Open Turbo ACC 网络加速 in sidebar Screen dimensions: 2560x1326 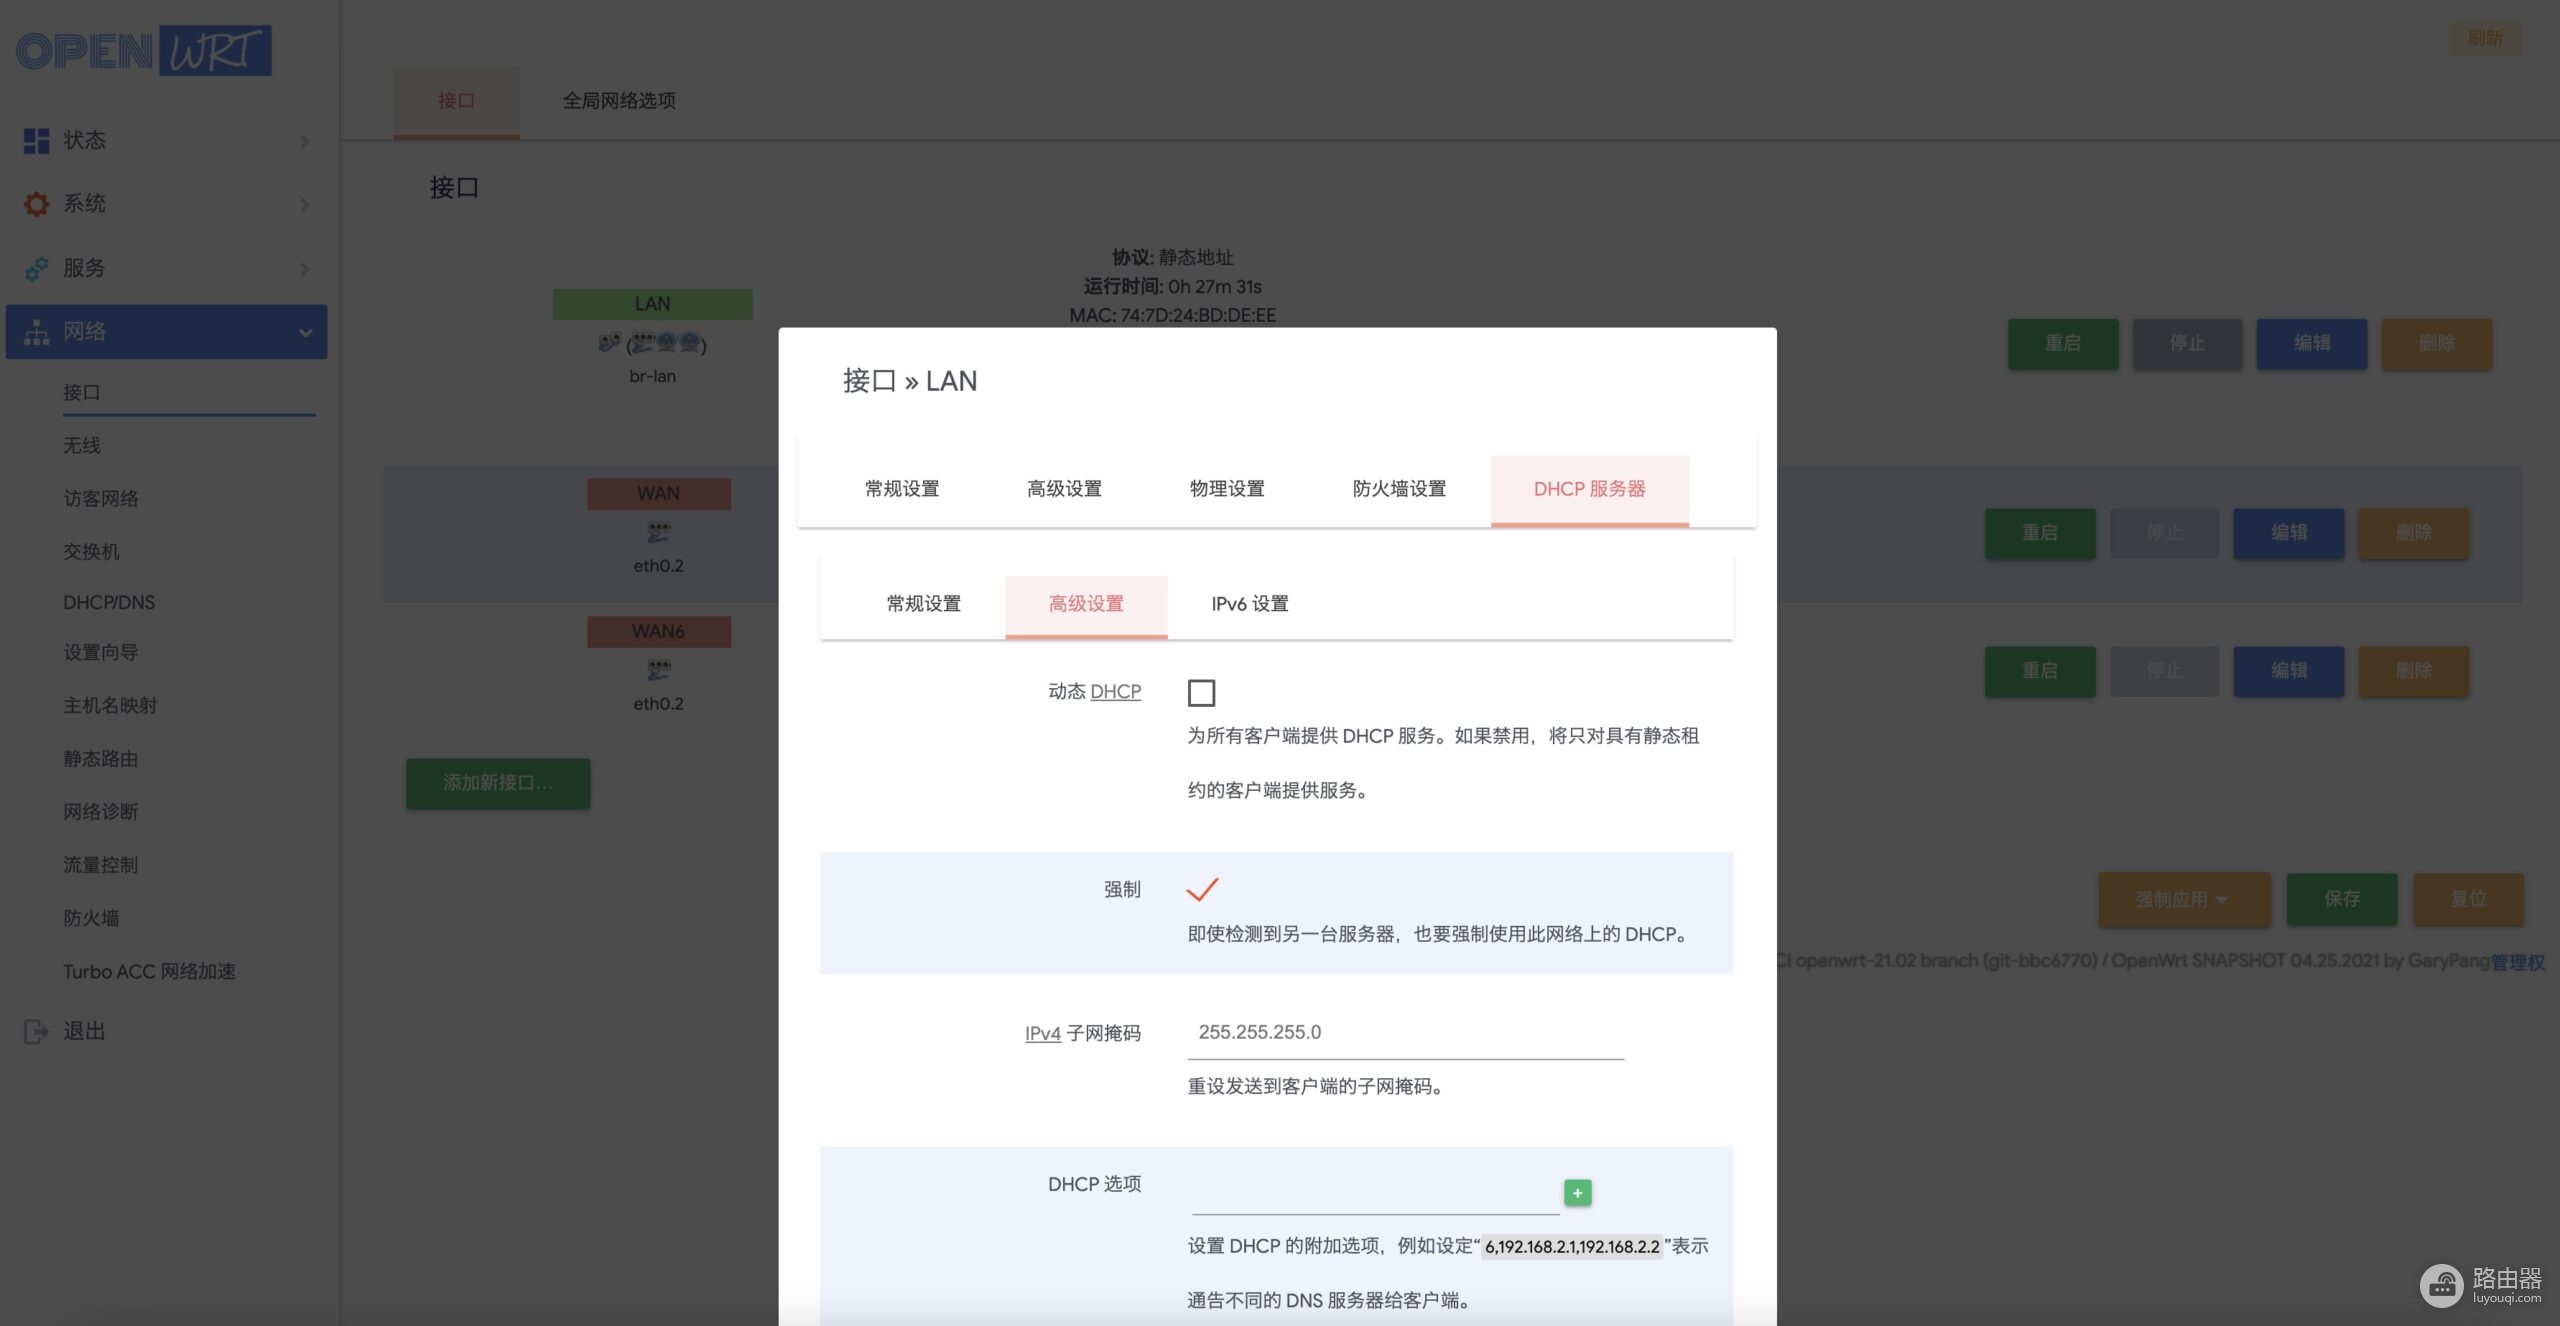[x=150, y=972]
